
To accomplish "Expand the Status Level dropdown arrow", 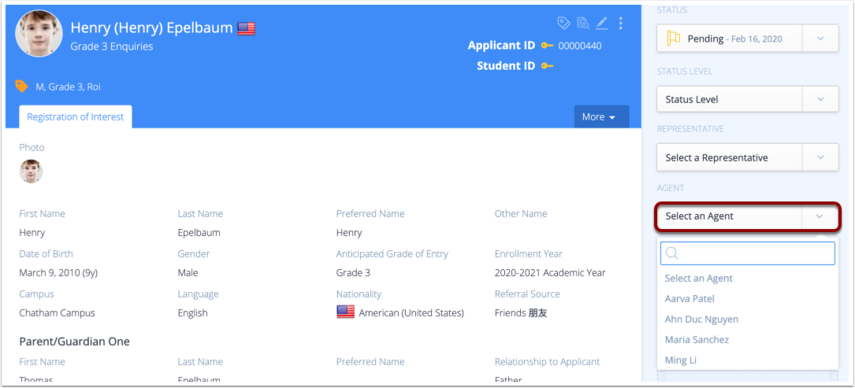I will [x=820, y=99].
